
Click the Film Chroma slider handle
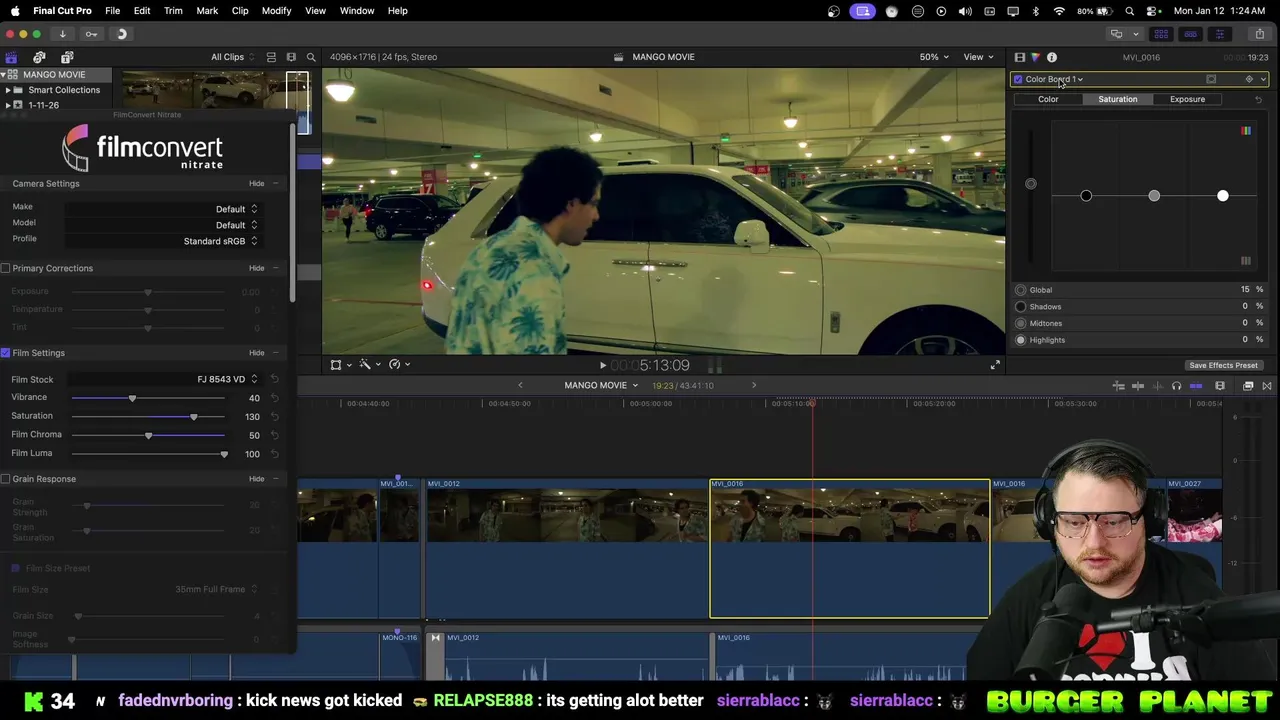(148, 436)
